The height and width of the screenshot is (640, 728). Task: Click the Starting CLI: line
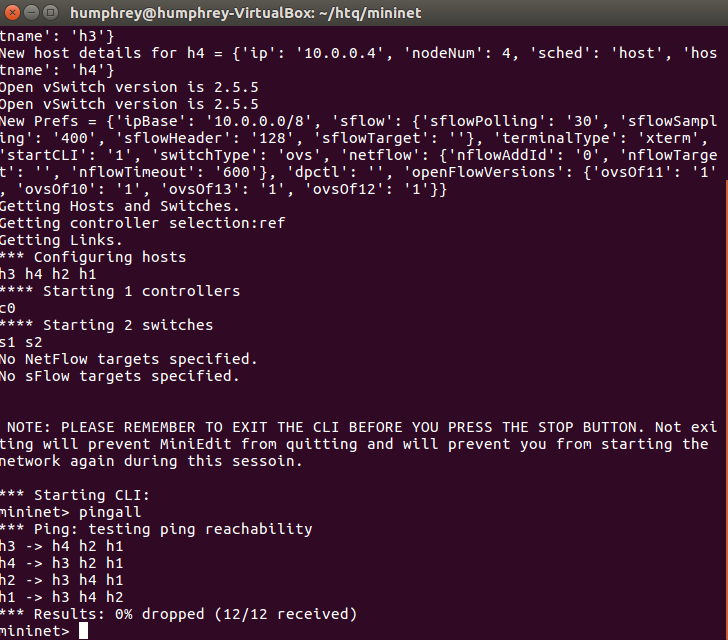coord(74,495)
